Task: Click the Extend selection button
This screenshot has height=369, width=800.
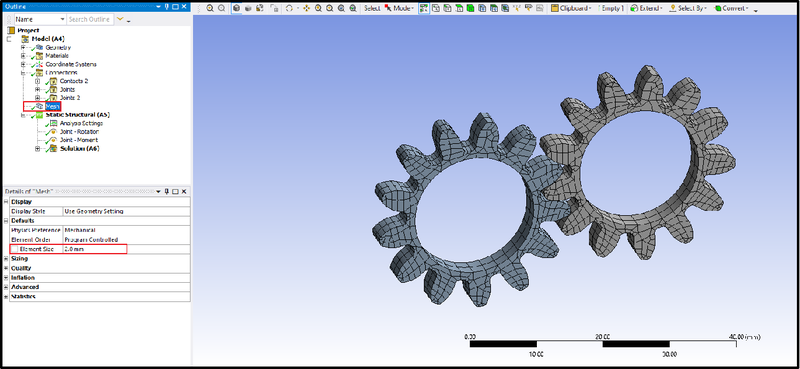Action: pos(646,8)
